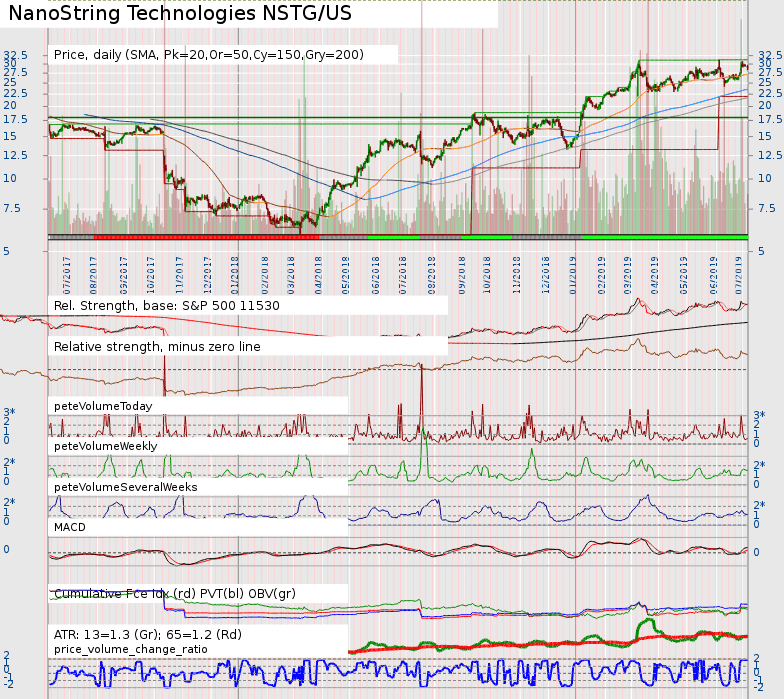
Task: Click the peteVolumeWeekly panel label
Action: click(106, 446)
